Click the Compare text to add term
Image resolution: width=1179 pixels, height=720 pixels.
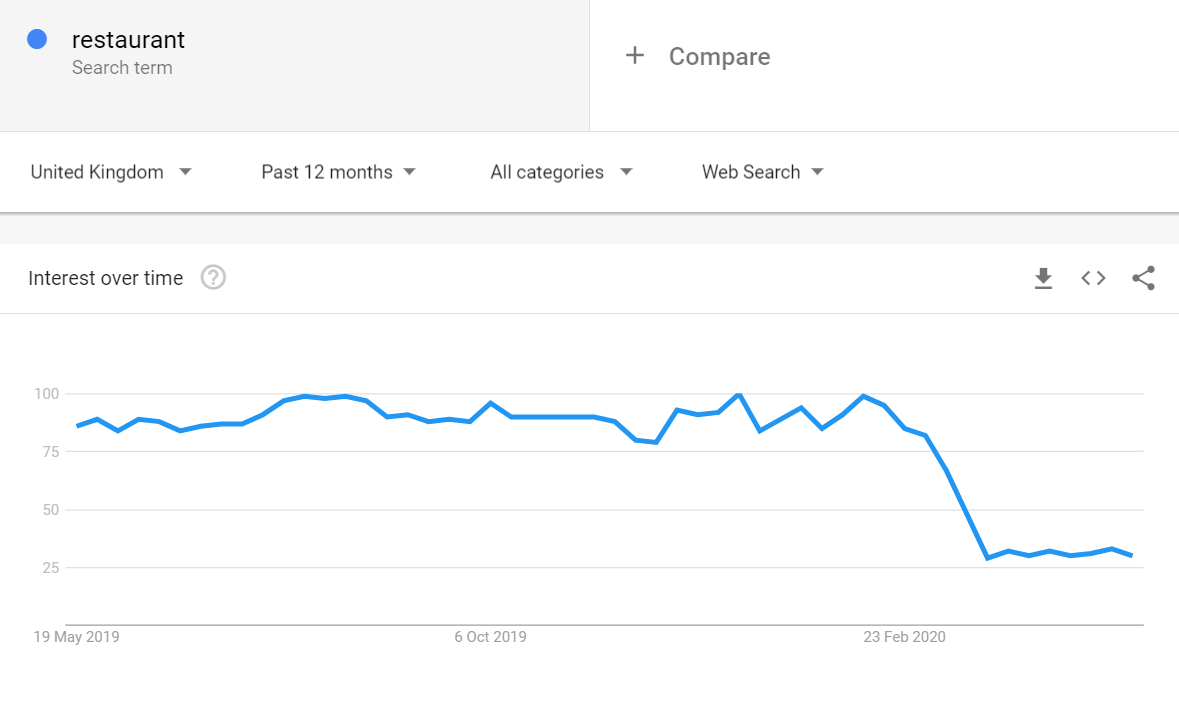[719, 57]
